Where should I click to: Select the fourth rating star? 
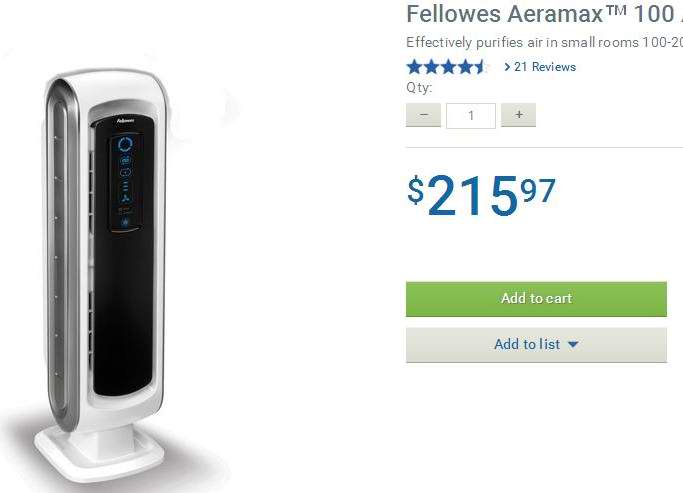click(465, 67)
